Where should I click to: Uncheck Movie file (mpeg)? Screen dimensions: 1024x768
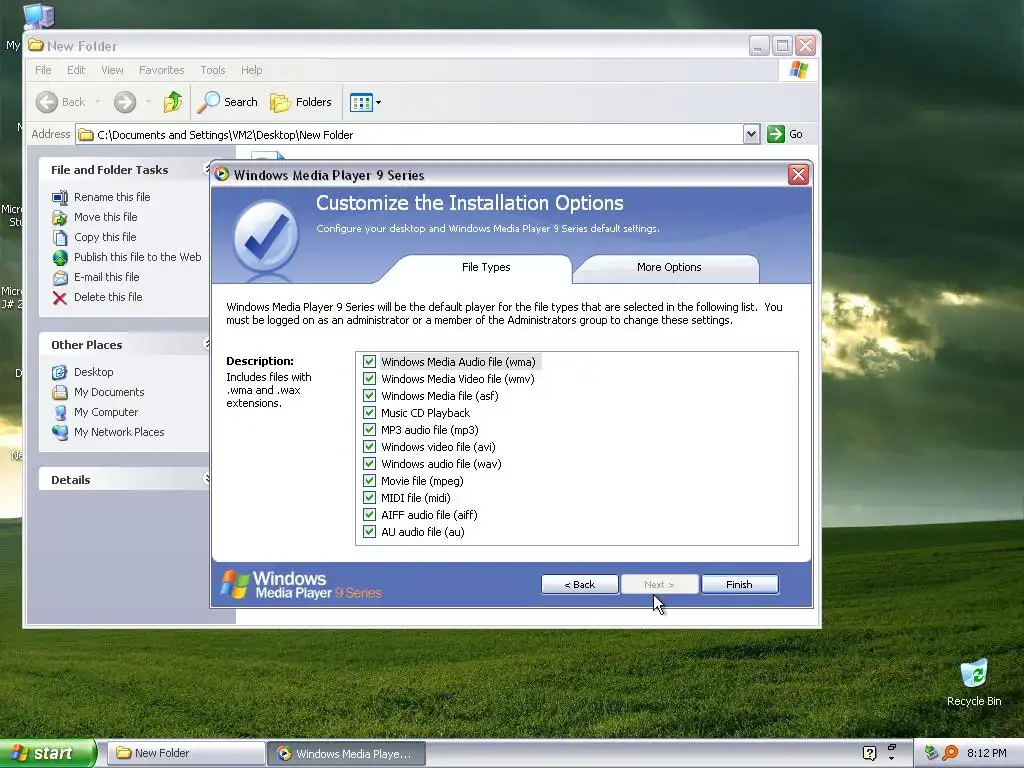click(x=370, y=481)
